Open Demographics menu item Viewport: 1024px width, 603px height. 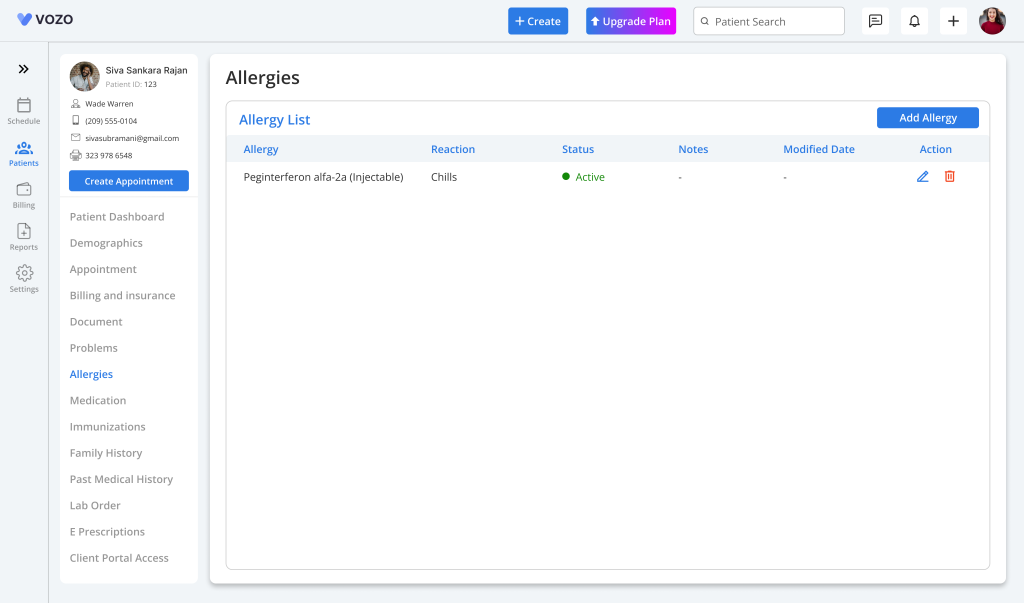(106, 243)
